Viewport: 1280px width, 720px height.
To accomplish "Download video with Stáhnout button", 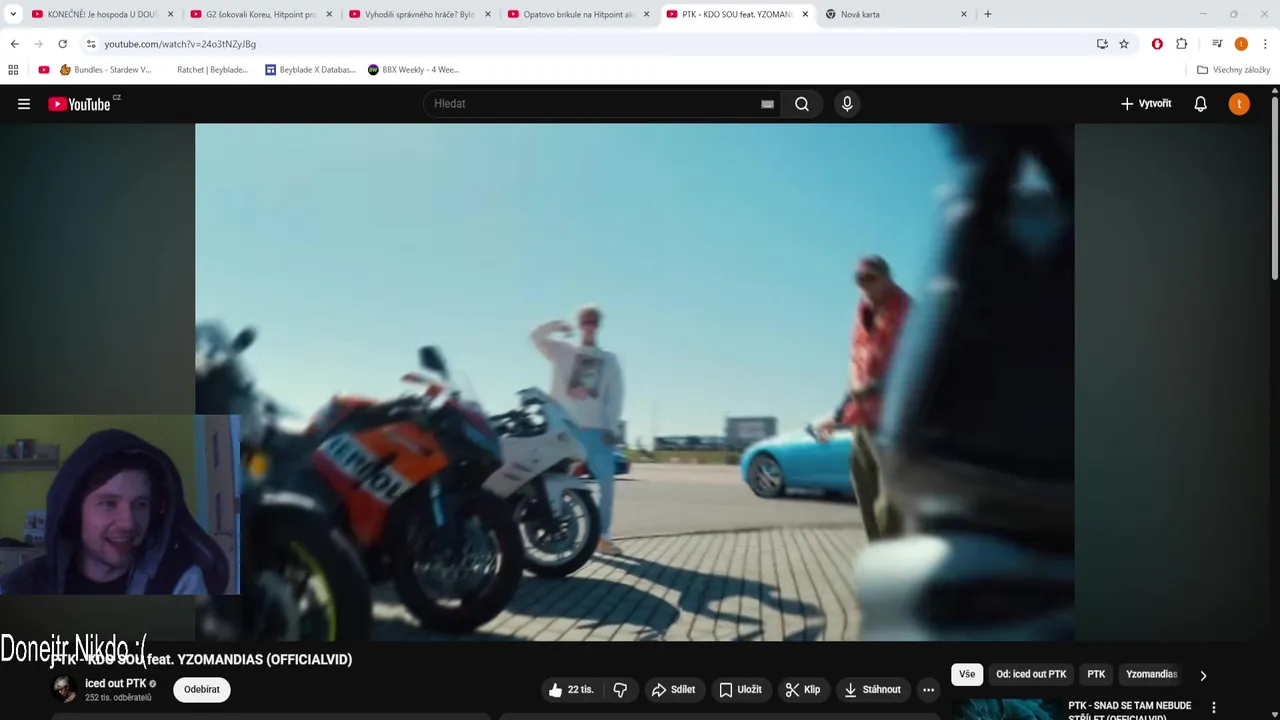I will [x=872, y=690].
